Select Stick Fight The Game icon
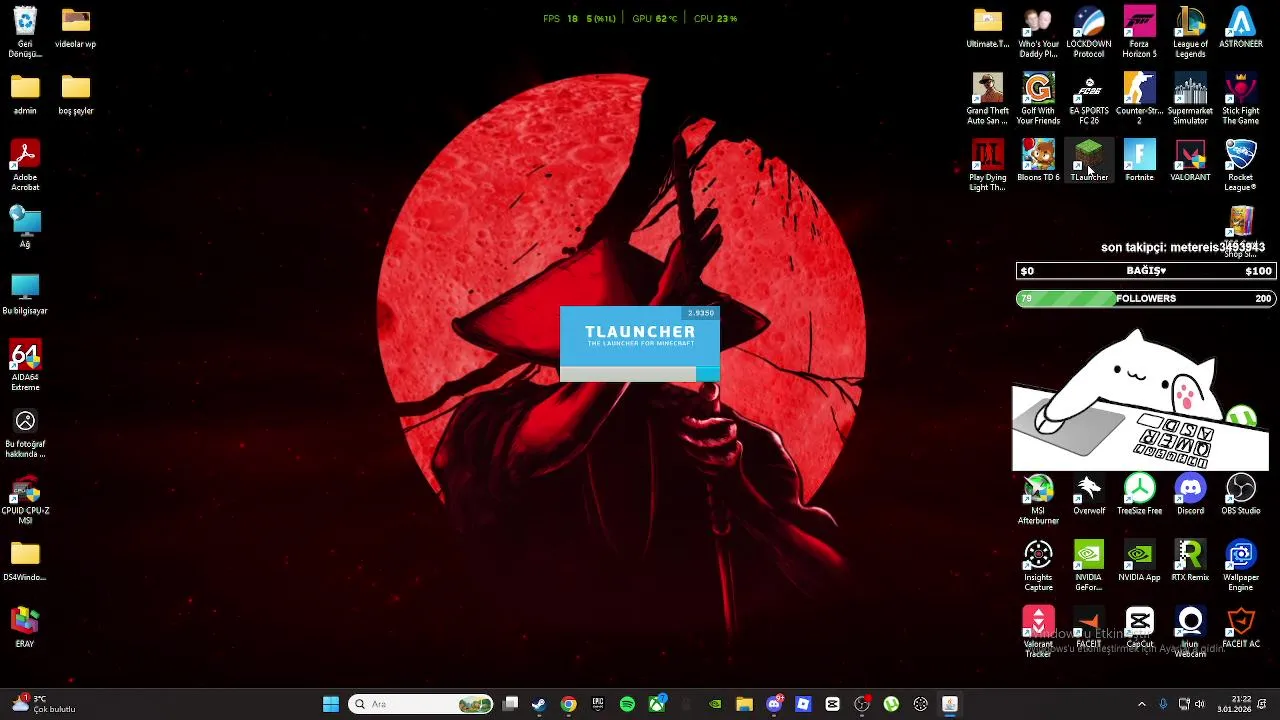 pyautogui.click(x=1241, y=99)
